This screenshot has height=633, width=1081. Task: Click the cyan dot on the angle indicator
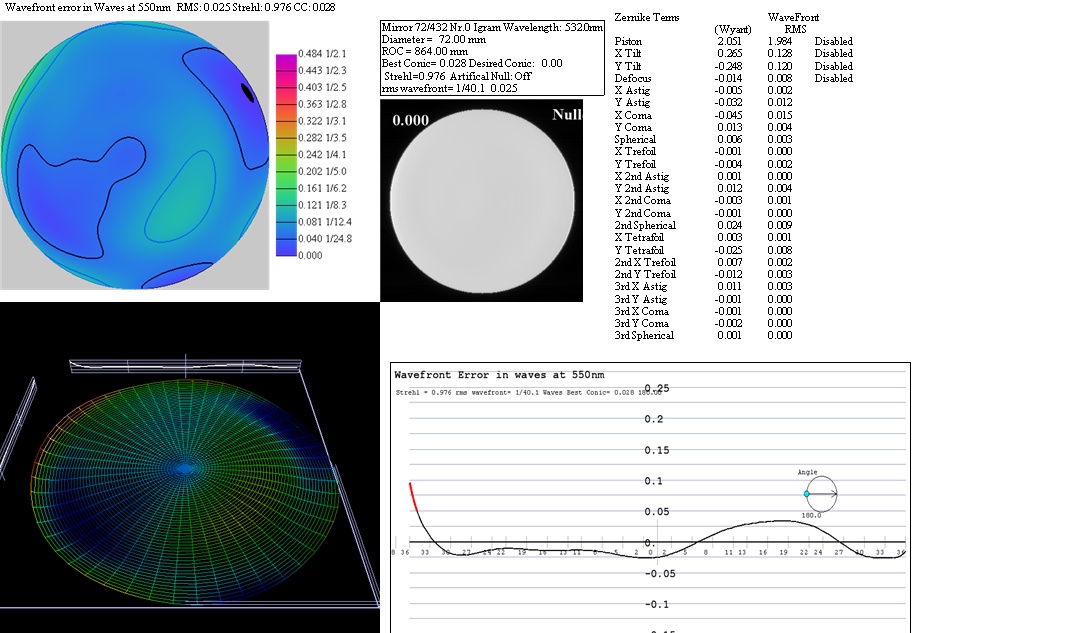tap(807, 494)
